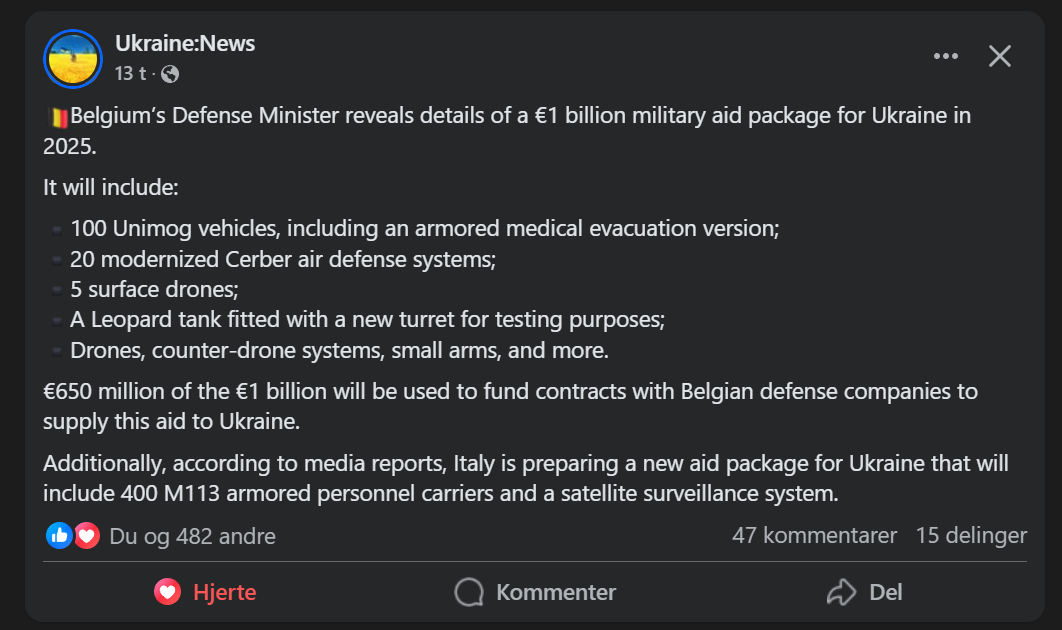Click the Del label to share
The image size is (1062, 630).
[886, 592]
